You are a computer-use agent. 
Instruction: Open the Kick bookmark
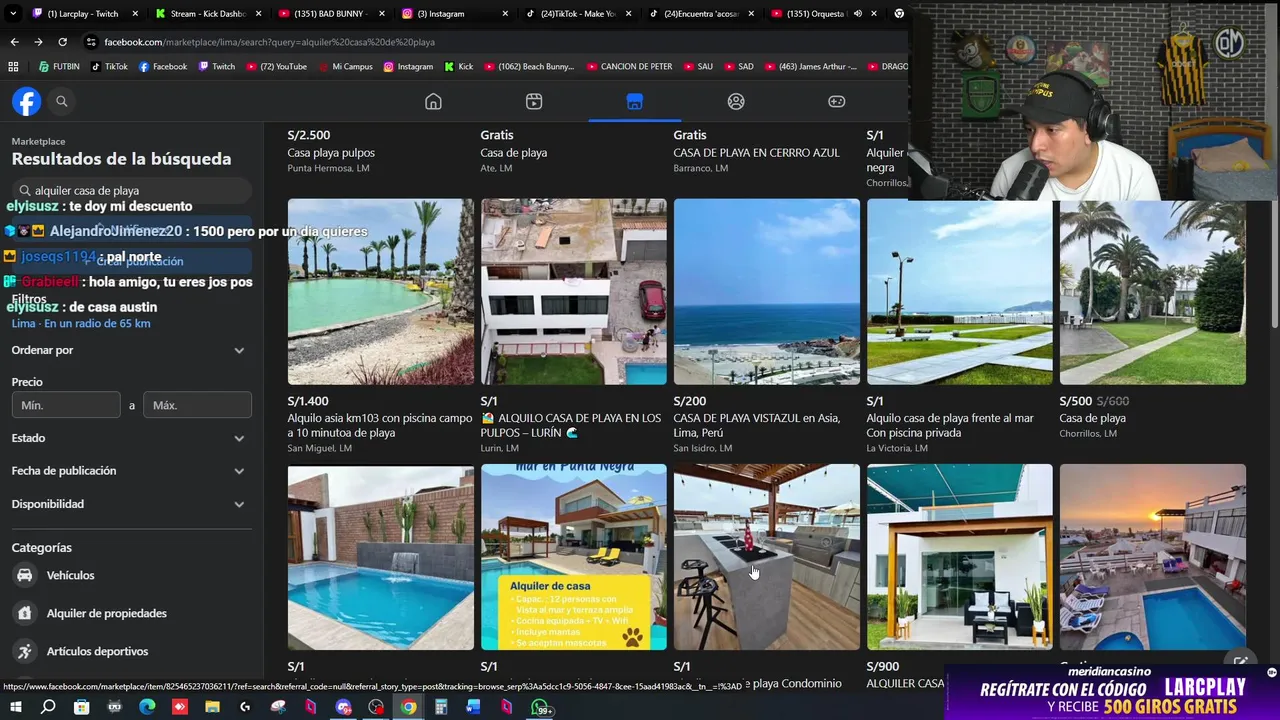coord(459,67)
